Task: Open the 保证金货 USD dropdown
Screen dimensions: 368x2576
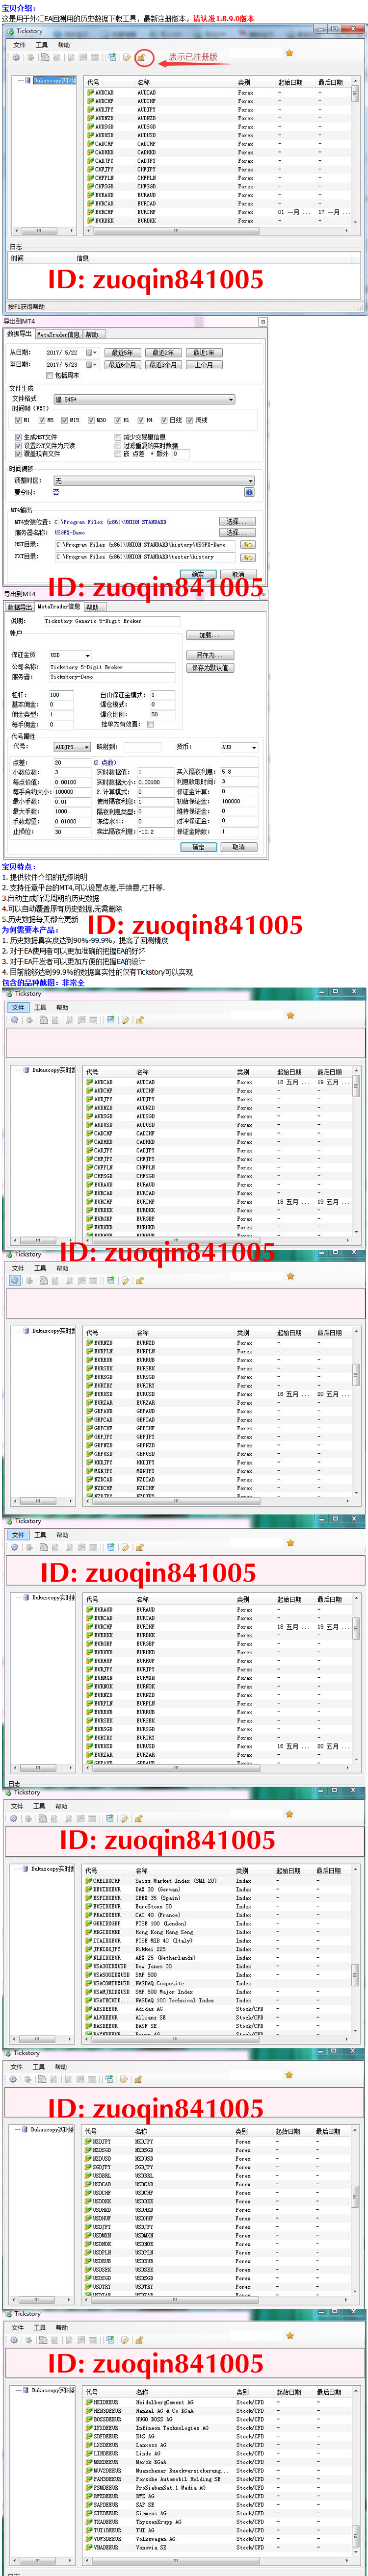Action: (x=70, y=655)
